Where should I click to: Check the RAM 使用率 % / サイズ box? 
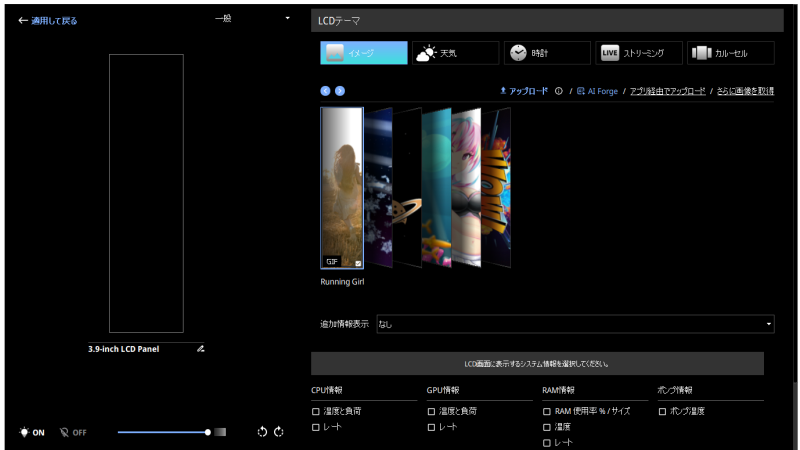coord(547,411)
